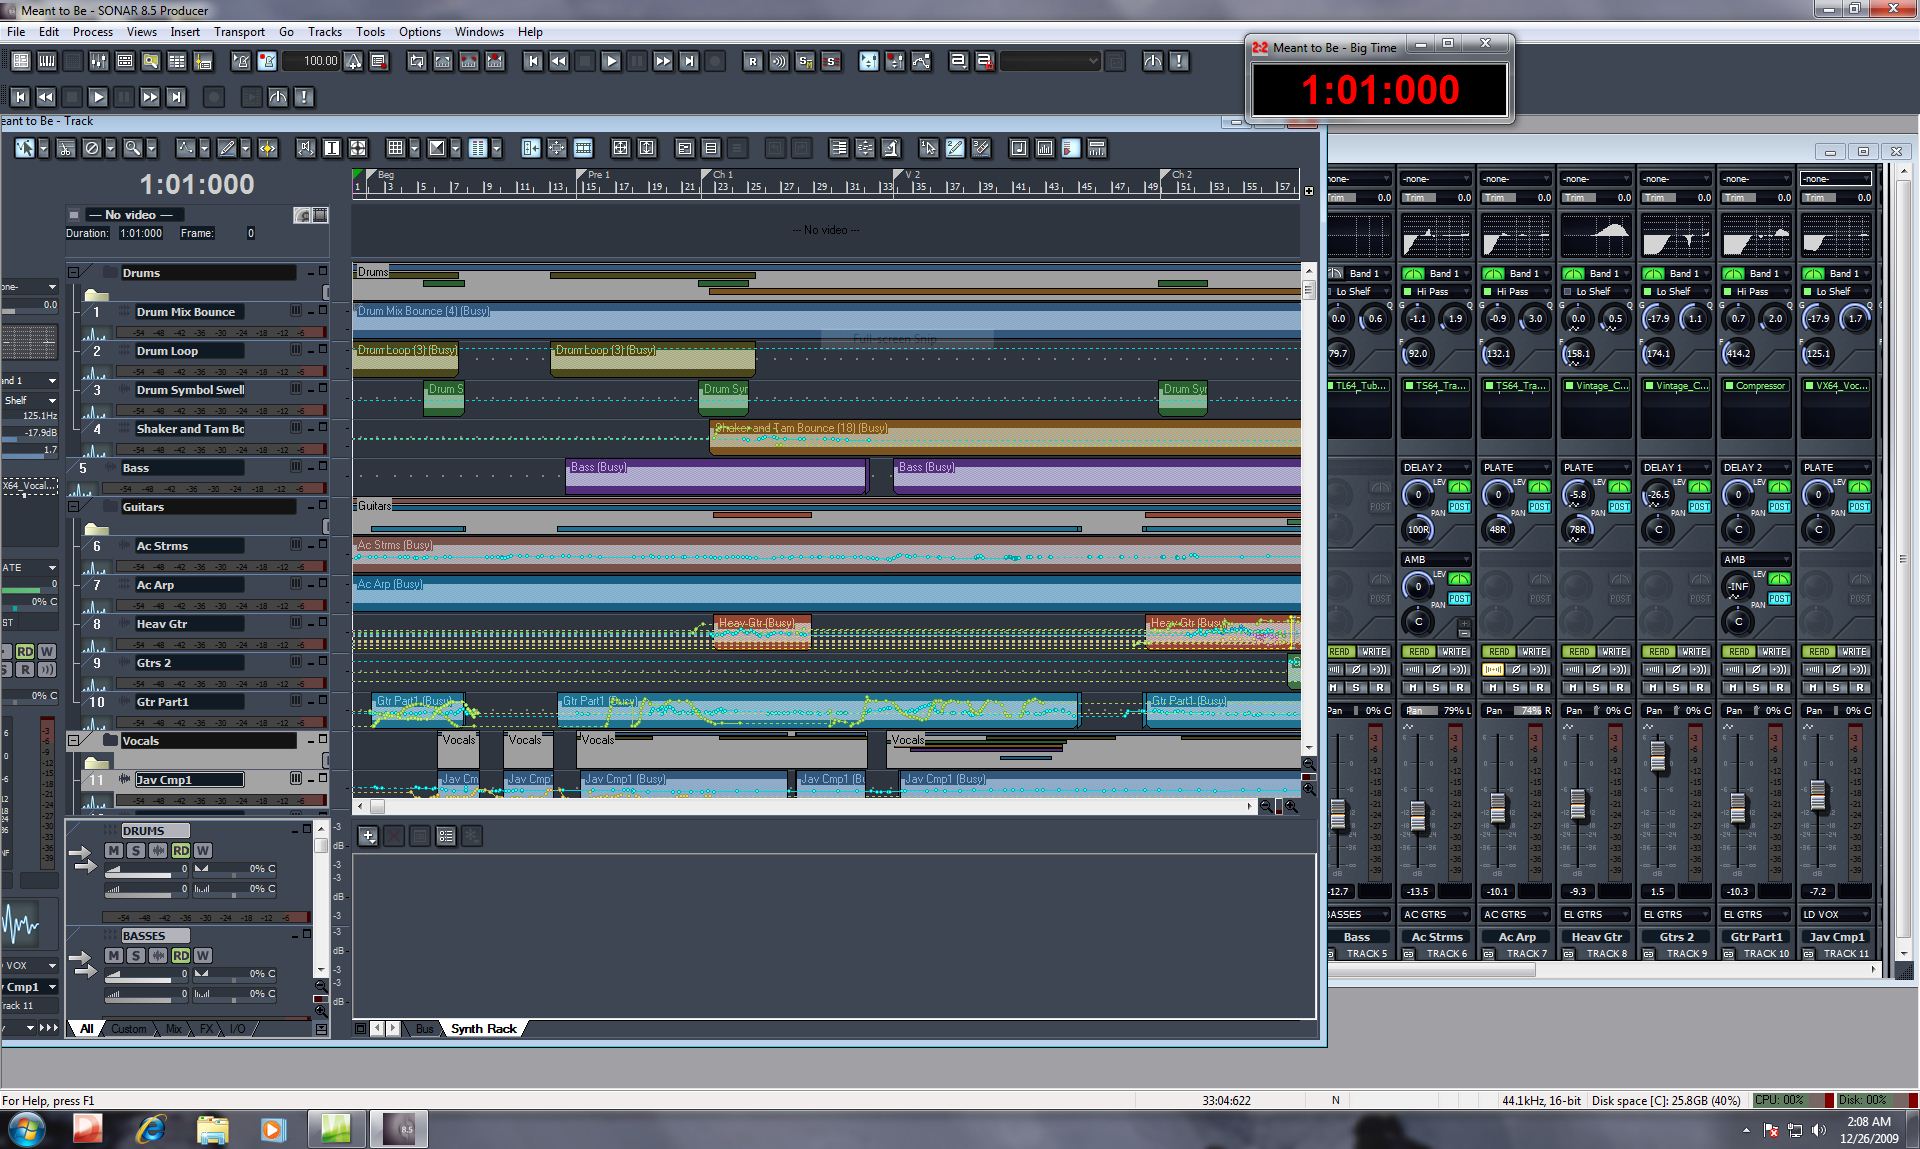Click Insert Synth plus button in Synth Rack

[368, 836]
